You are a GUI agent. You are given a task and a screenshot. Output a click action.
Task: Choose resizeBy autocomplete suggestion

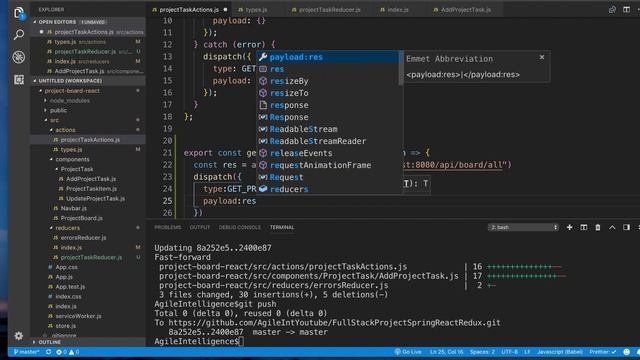click(328, 81)
